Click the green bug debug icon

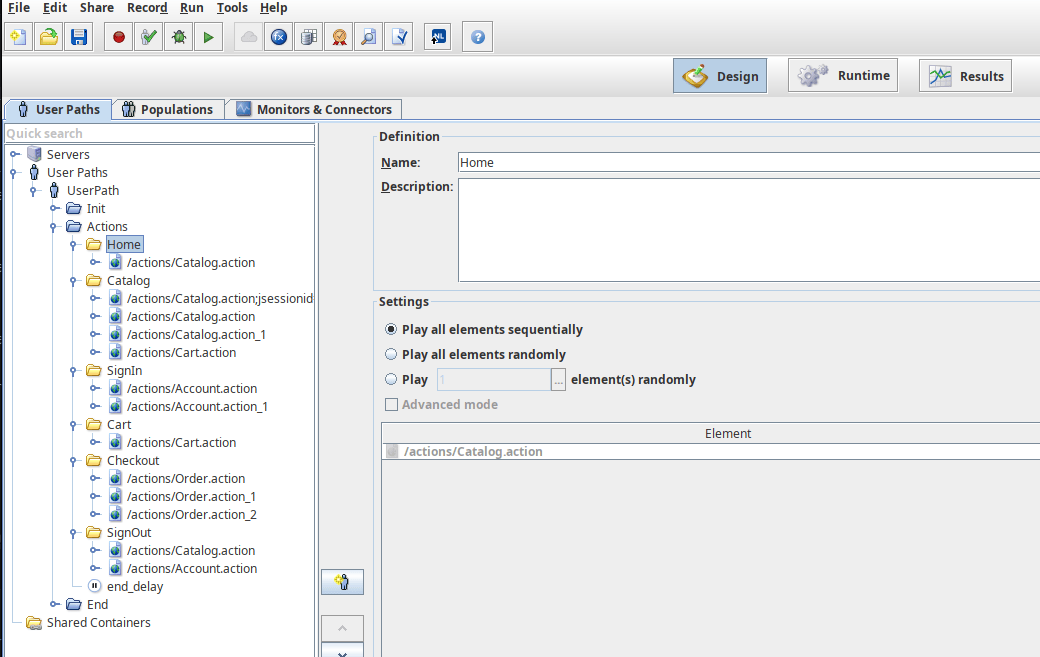click(x=179, y=37)
